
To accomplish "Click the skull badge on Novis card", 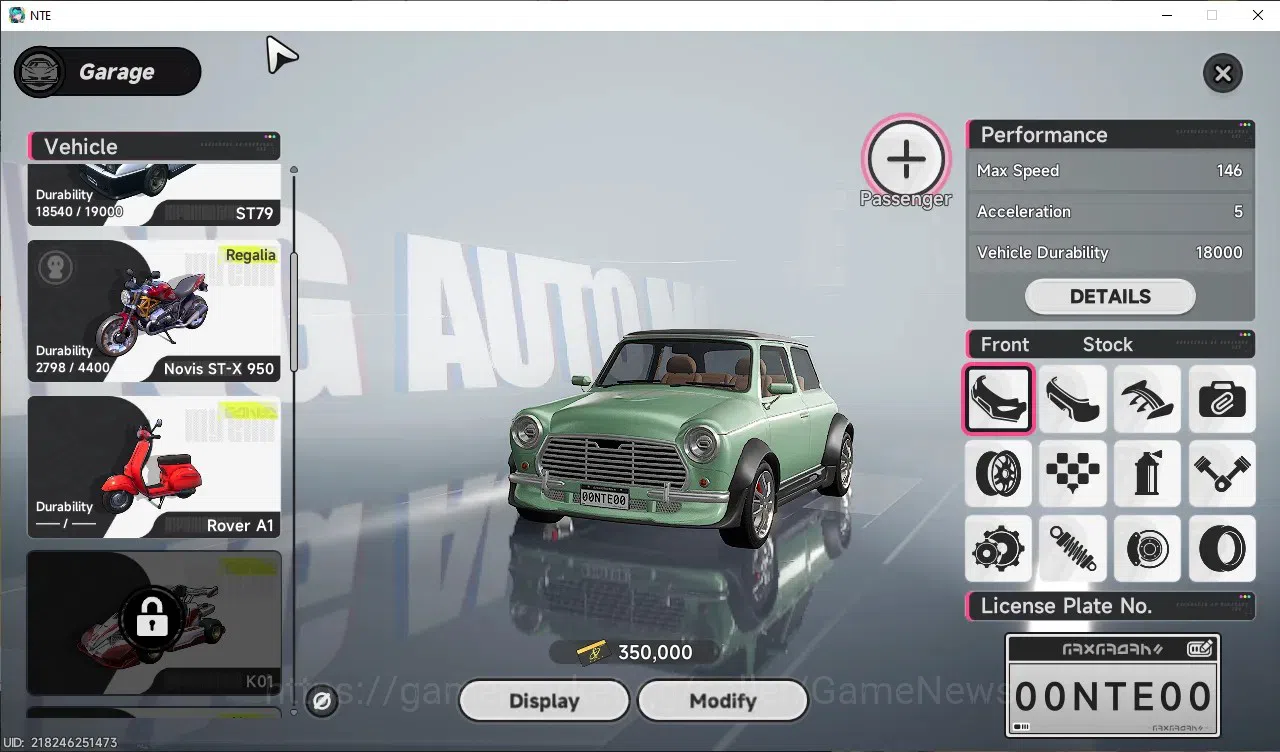I will 55,267.
